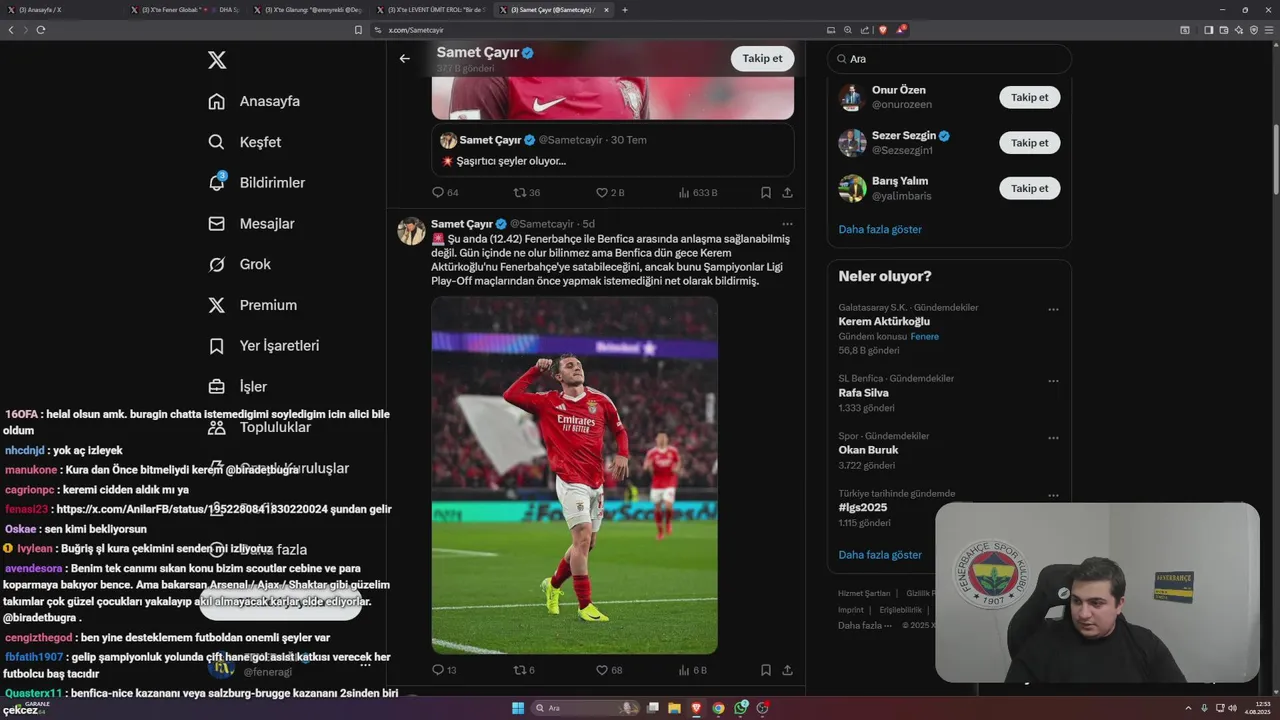The width and height of the screenshot is (1280, 720).
Task: Show more suggested accounts via Daha fazla göster
Action: 880,229
